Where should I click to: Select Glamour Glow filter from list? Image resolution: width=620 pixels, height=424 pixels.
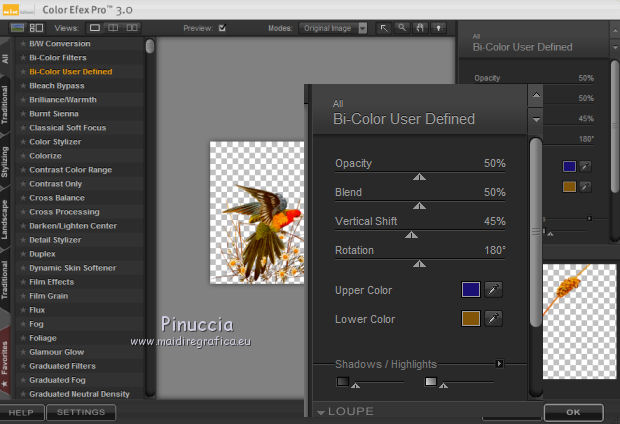coord(57,352)
